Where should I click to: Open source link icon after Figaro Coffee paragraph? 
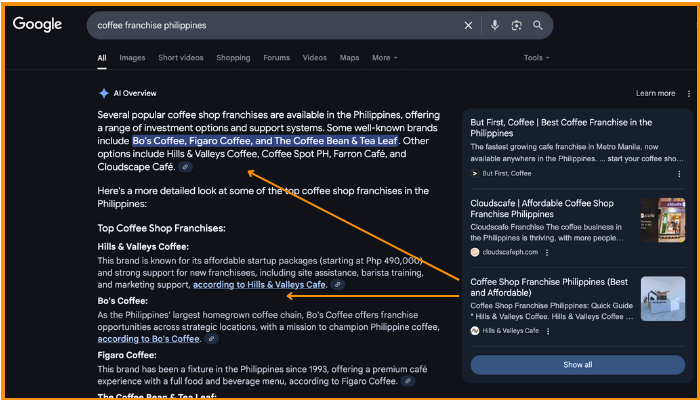pos(408,381)
